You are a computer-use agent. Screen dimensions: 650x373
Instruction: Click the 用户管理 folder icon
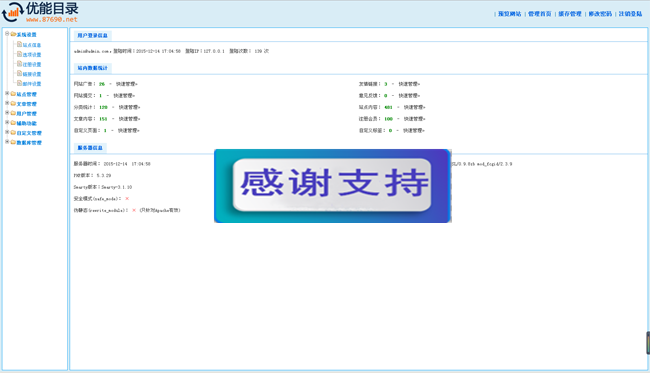pyautogui.click(x=13, y=113)
